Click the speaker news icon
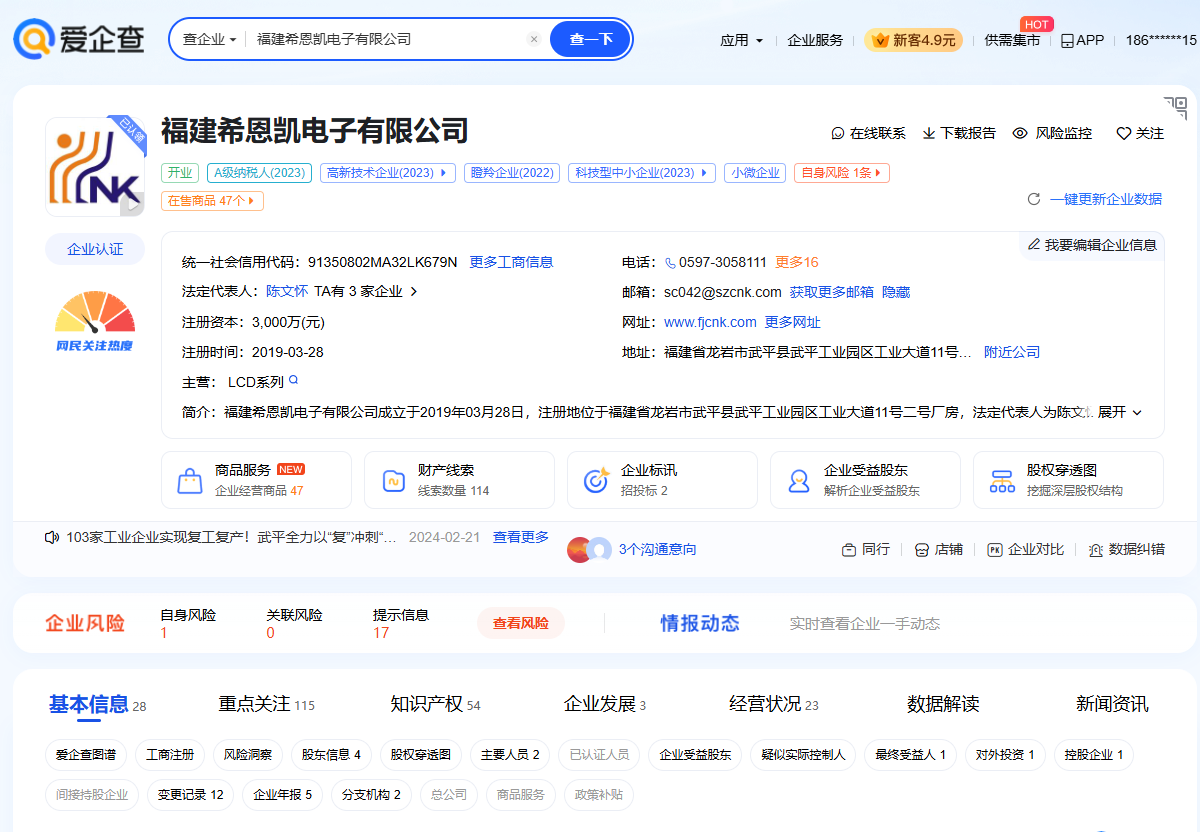The height and width of the screenshot is (832, 1200). (x=53, y=537)
